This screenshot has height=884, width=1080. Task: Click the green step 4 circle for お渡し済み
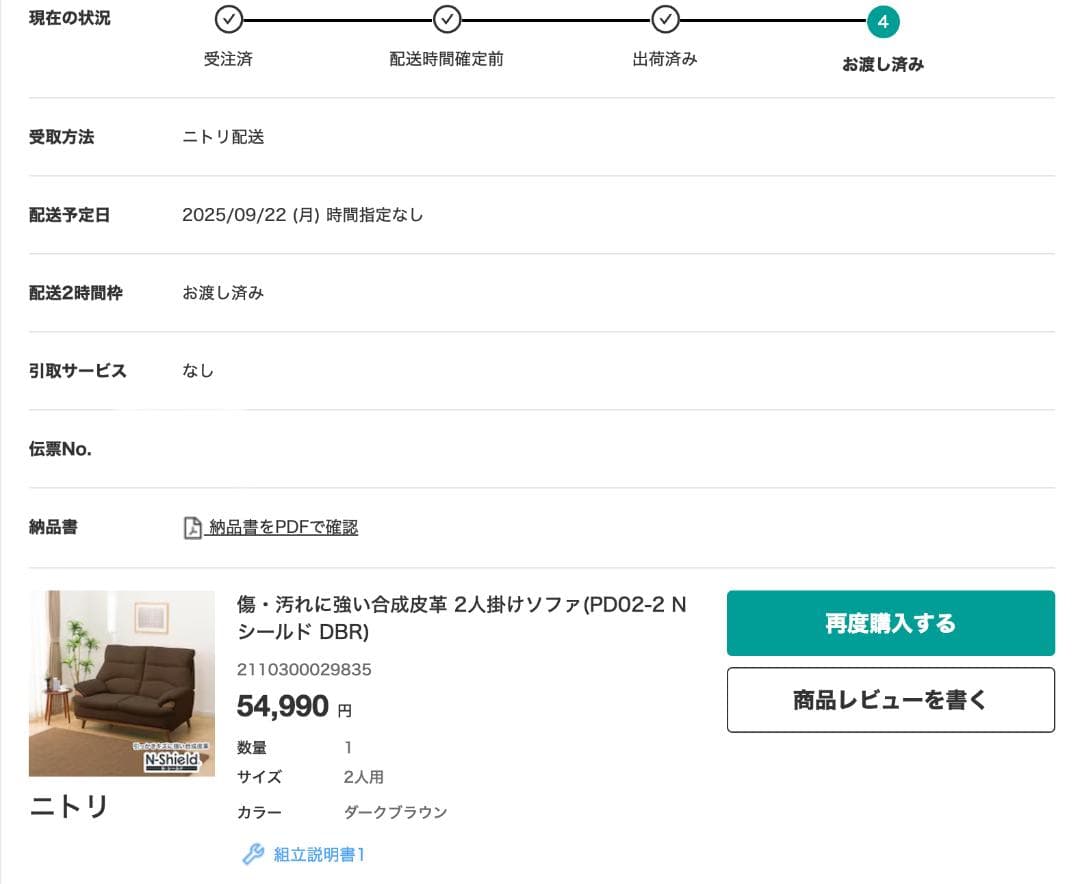883,22
